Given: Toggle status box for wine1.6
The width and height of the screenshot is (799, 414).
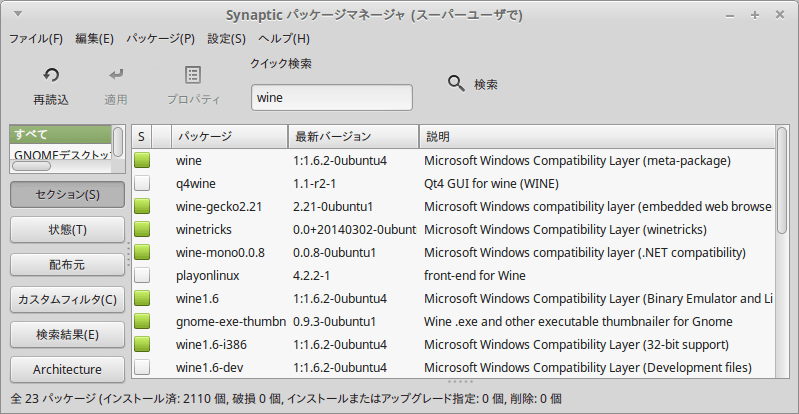Looking at the screenshot, I should [x=142, y=298].
